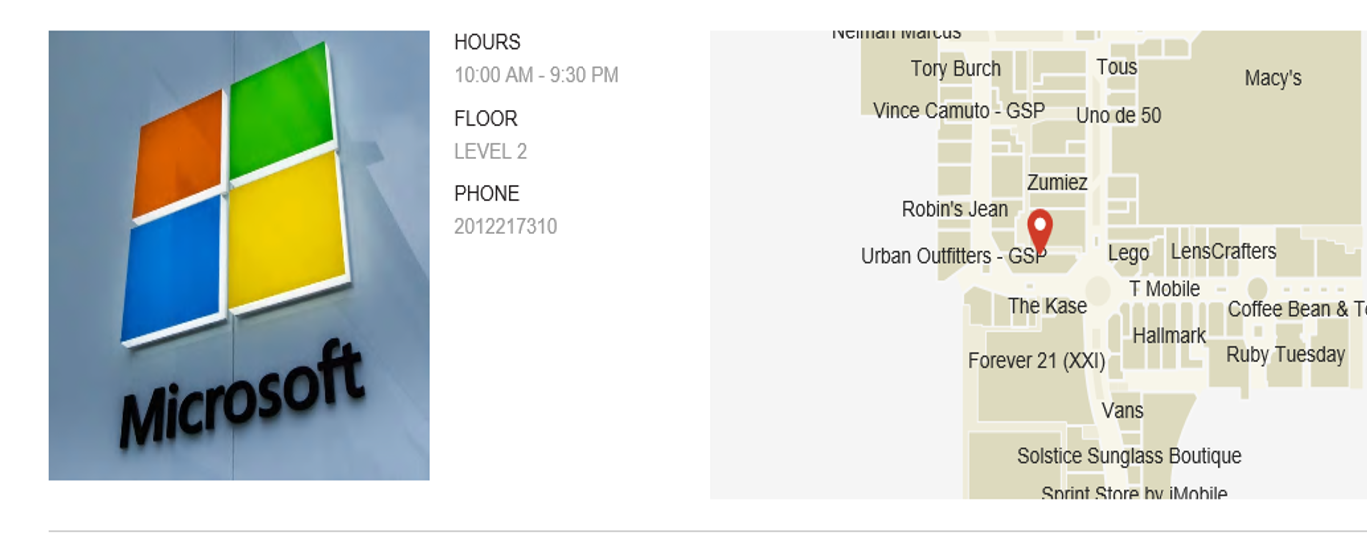Click the store phone number 2012217310
The height and width of the screenshot is (547, 1367).
pyautogui.click(x=505, y=227)
